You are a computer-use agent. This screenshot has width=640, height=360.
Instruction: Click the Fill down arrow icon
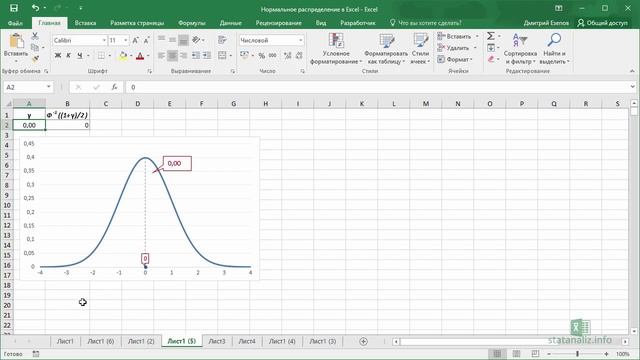point(491,48)
